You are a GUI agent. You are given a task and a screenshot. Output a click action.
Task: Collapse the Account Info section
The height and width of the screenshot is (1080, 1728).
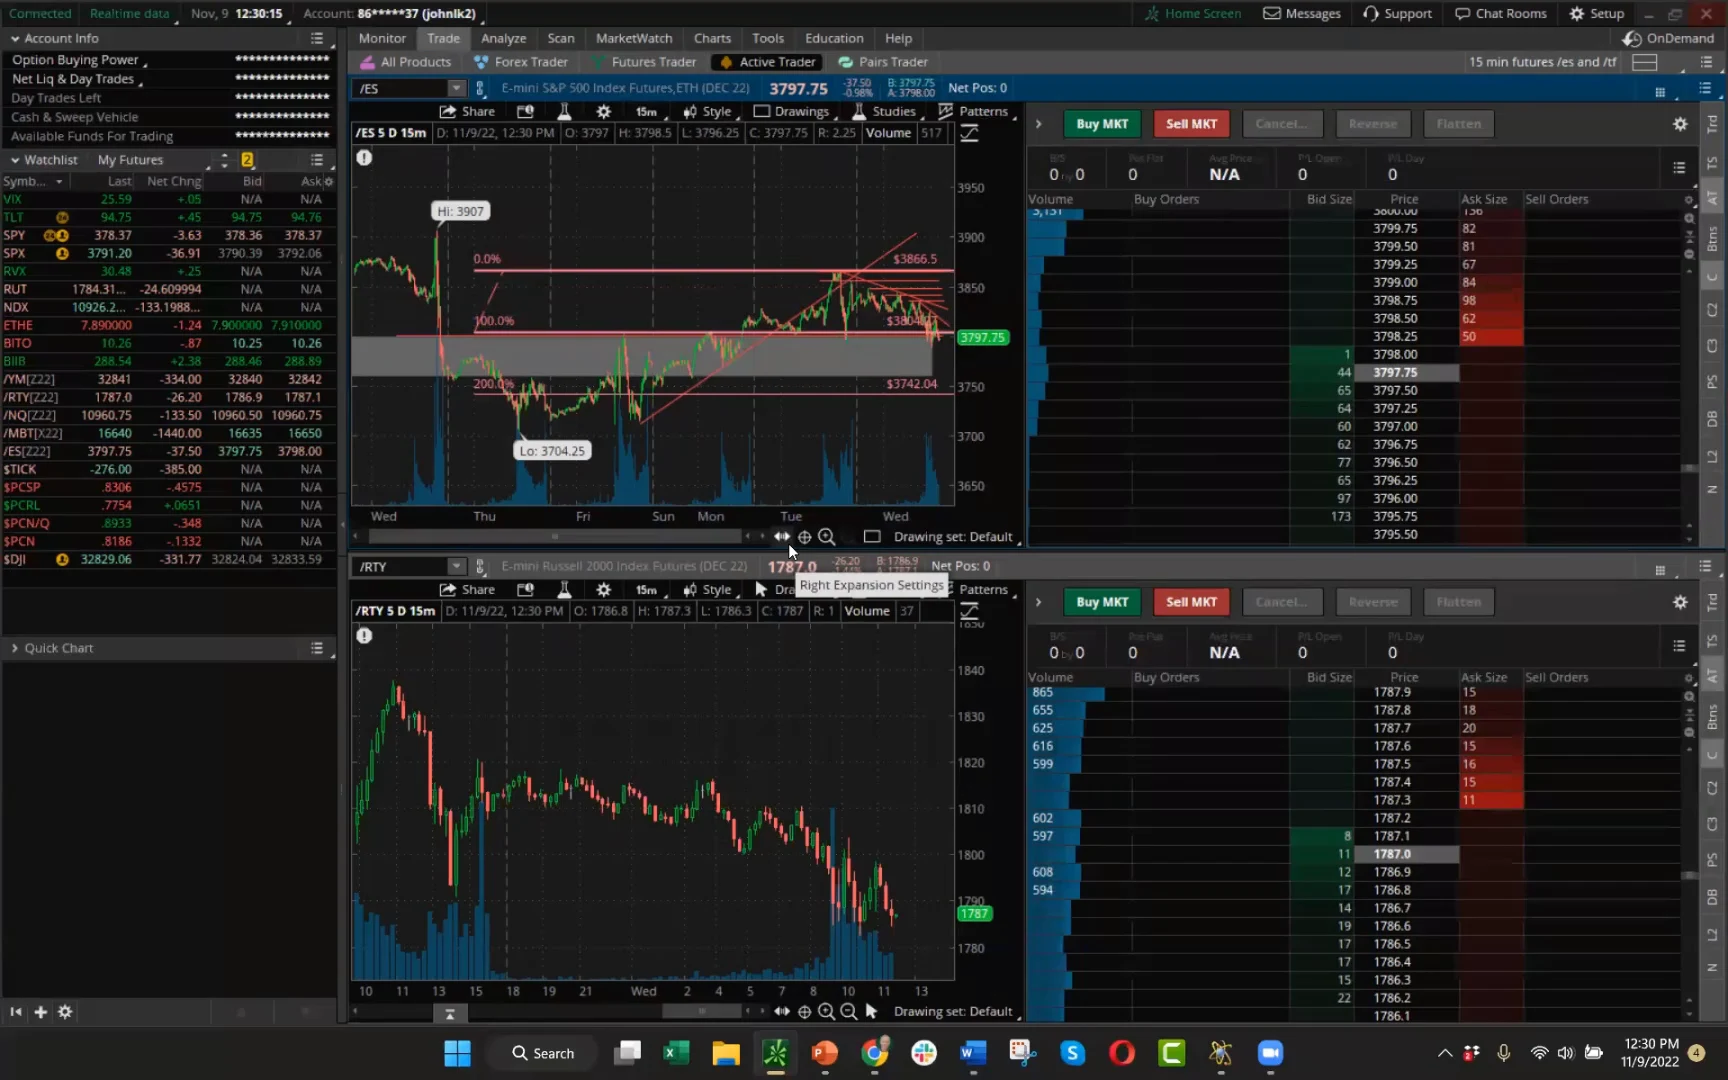click(x=15, y=38)
